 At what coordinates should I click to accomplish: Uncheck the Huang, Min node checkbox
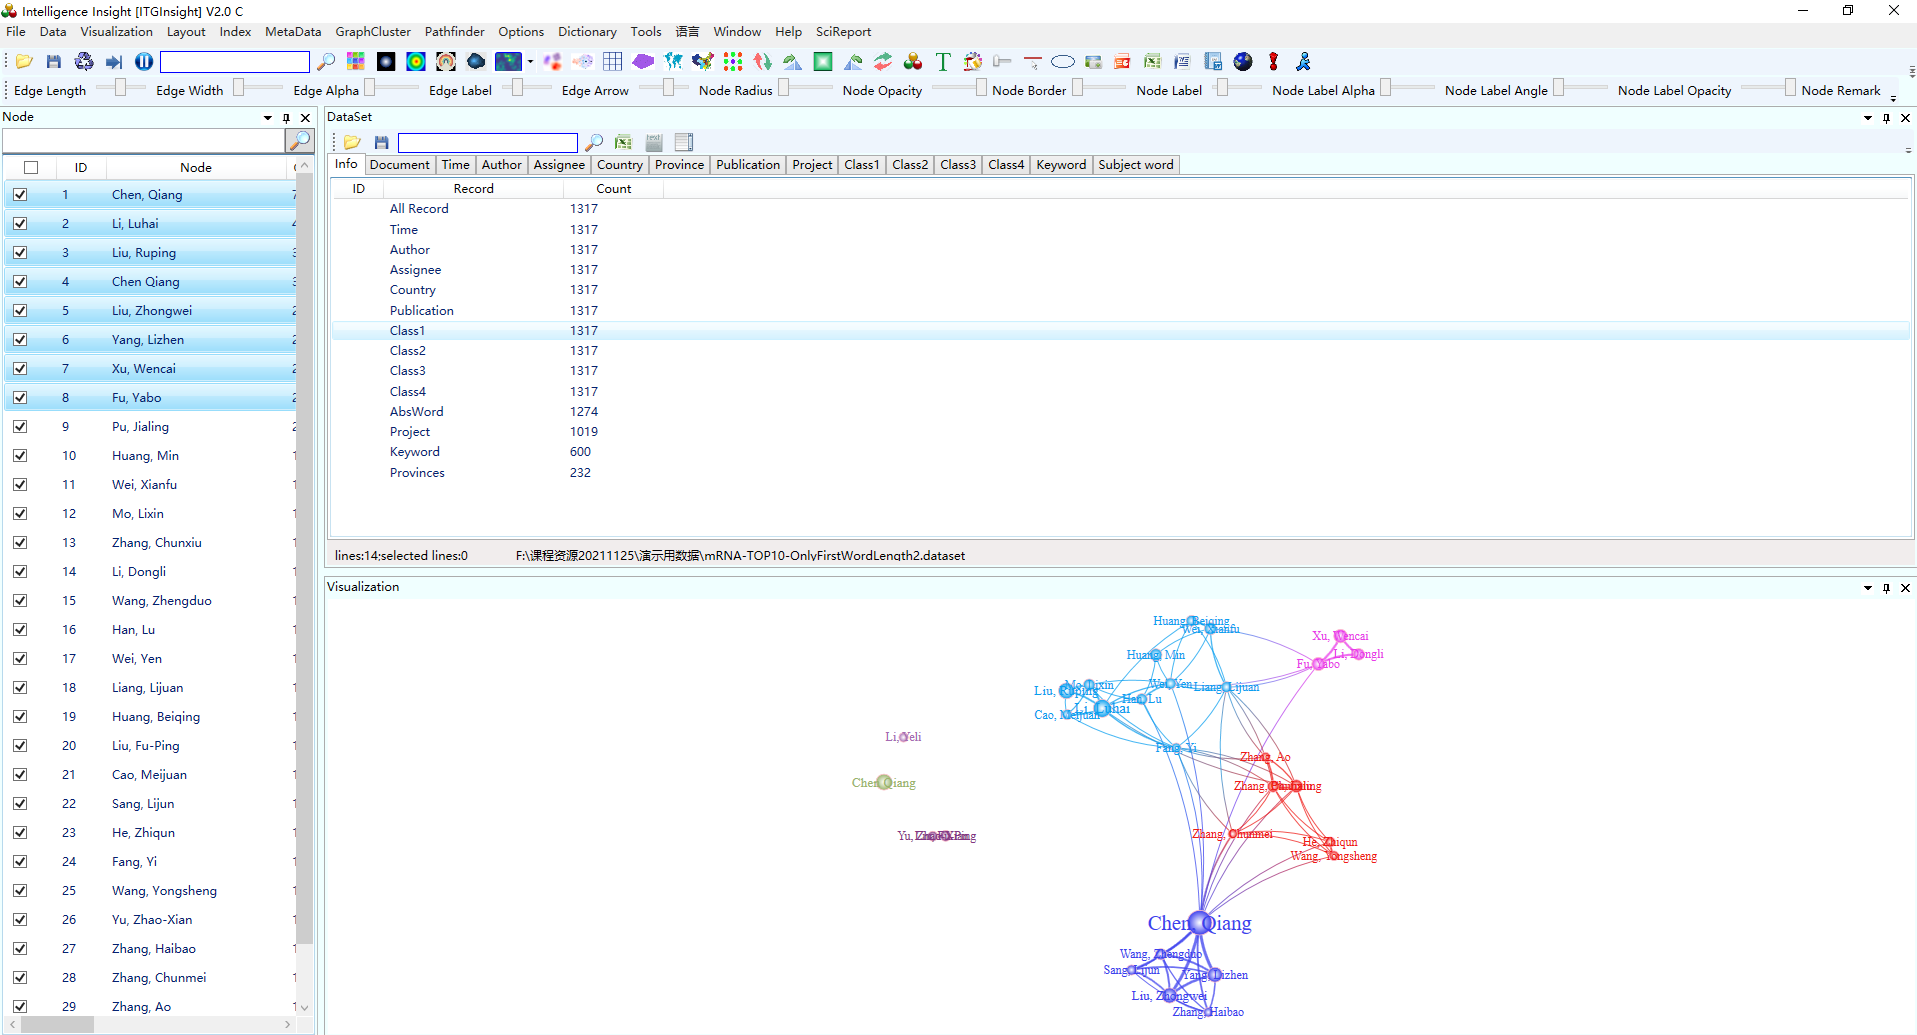(x=20, y=456)
